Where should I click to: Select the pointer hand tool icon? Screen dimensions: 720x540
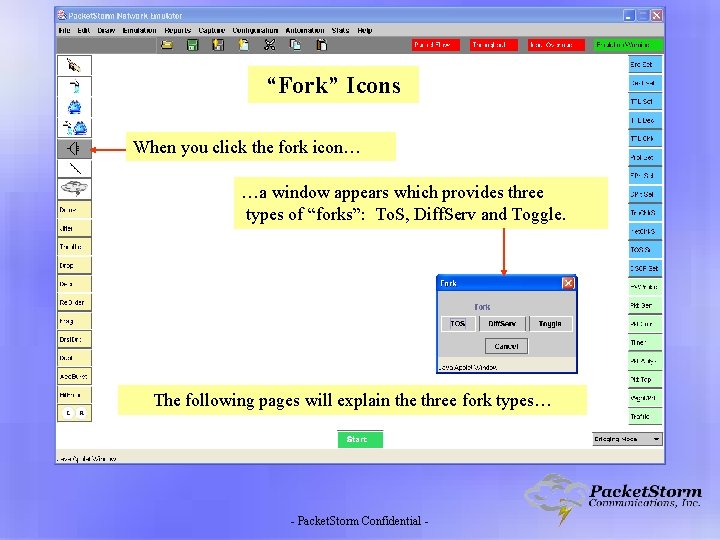[x=74, y=65]
